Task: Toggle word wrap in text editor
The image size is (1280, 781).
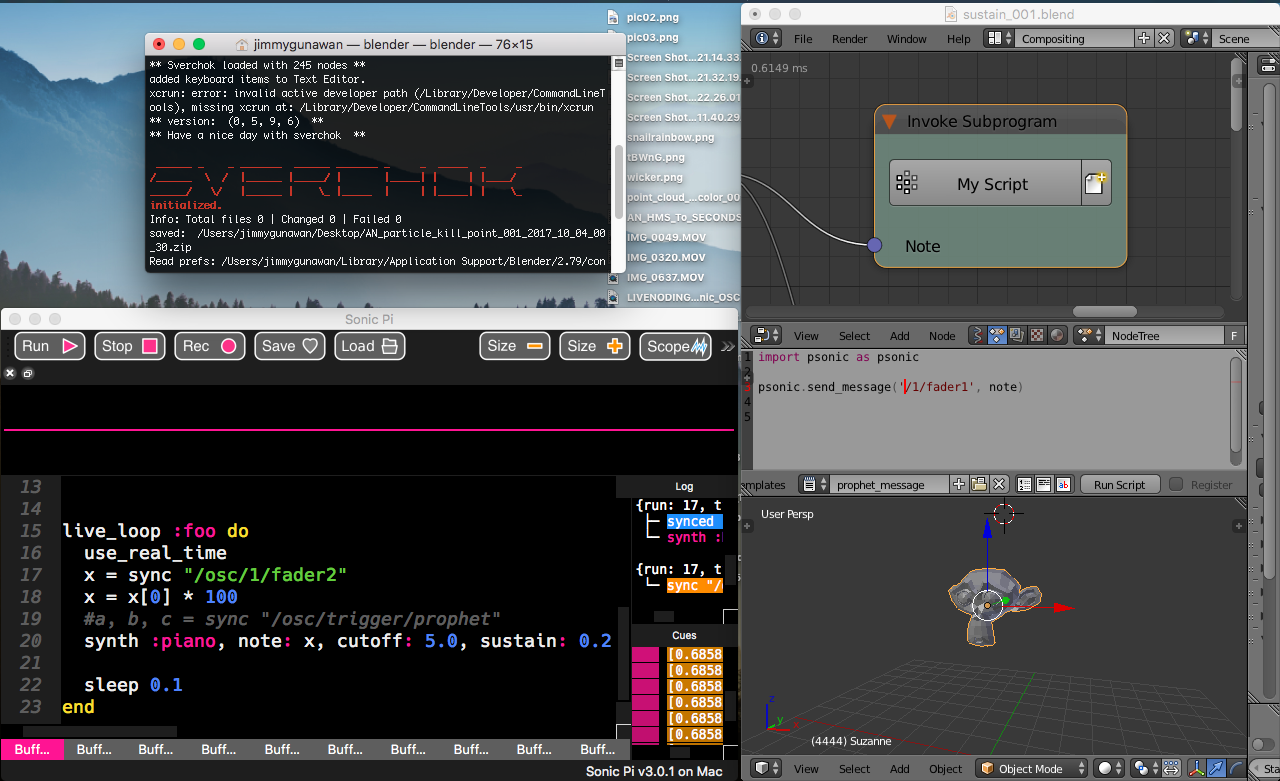Action: click(1044, 485)
